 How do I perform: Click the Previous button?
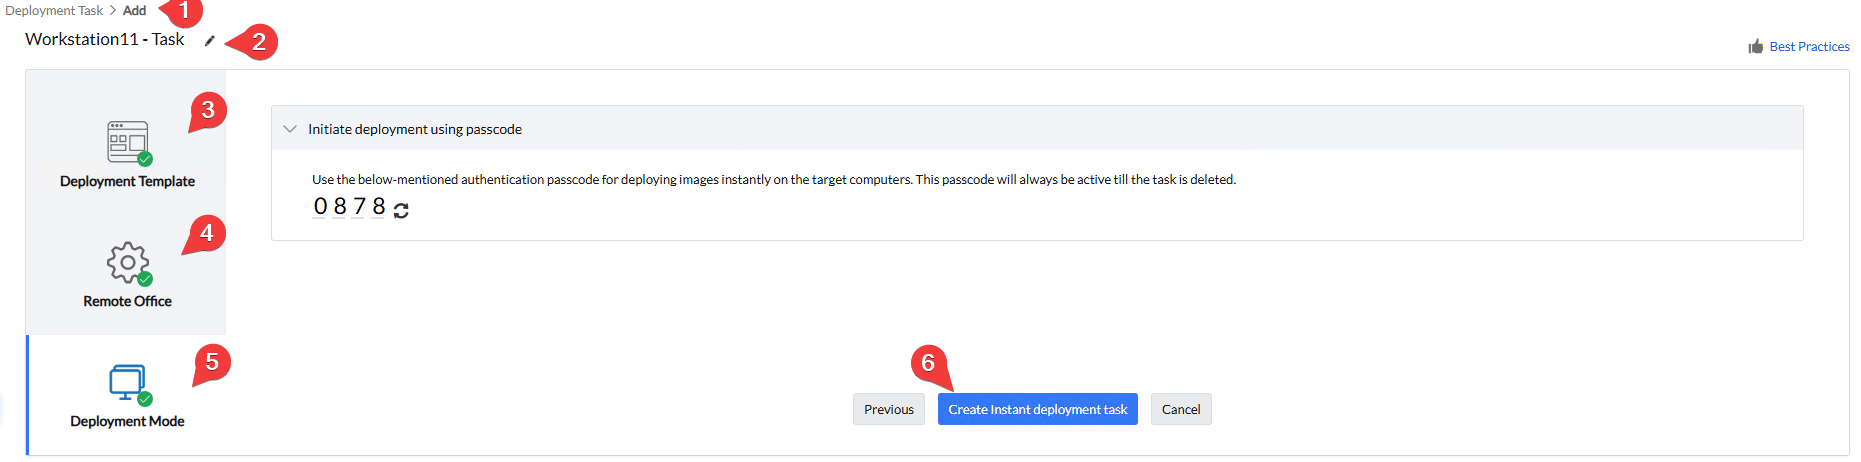888,409
